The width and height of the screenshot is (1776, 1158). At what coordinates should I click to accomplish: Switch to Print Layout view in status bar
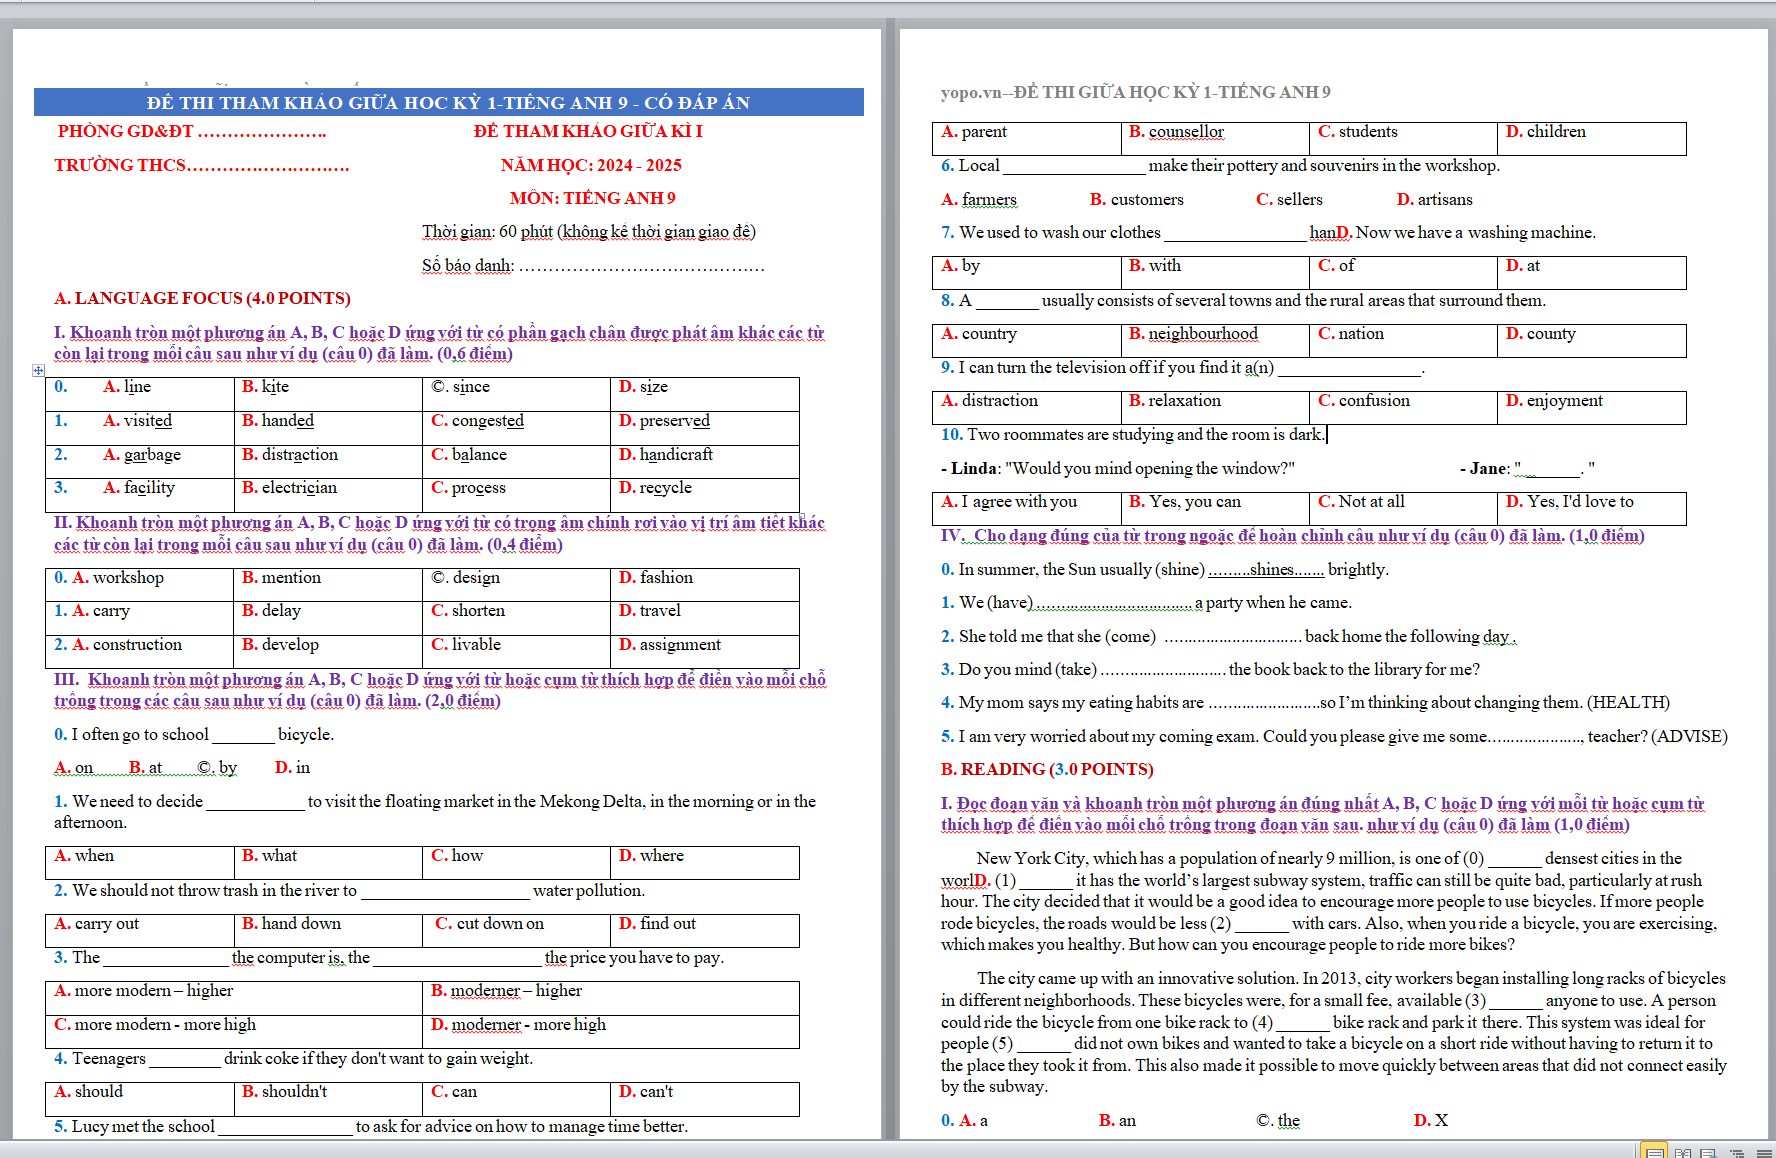click(x=1655, y=1152)
